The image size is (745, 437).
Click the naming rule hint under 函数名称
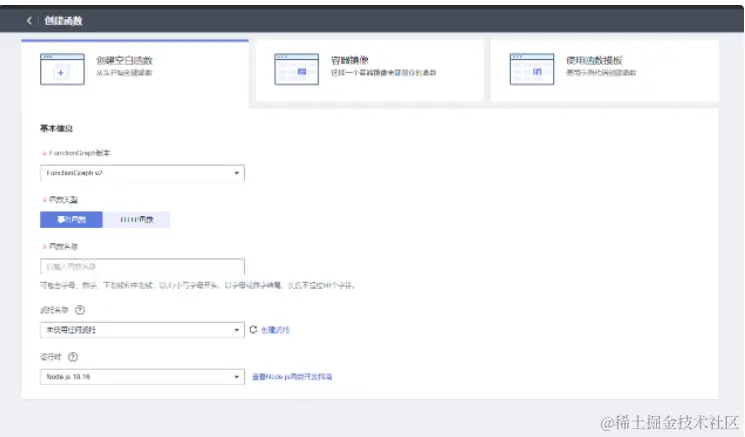(x=197, y=285)
